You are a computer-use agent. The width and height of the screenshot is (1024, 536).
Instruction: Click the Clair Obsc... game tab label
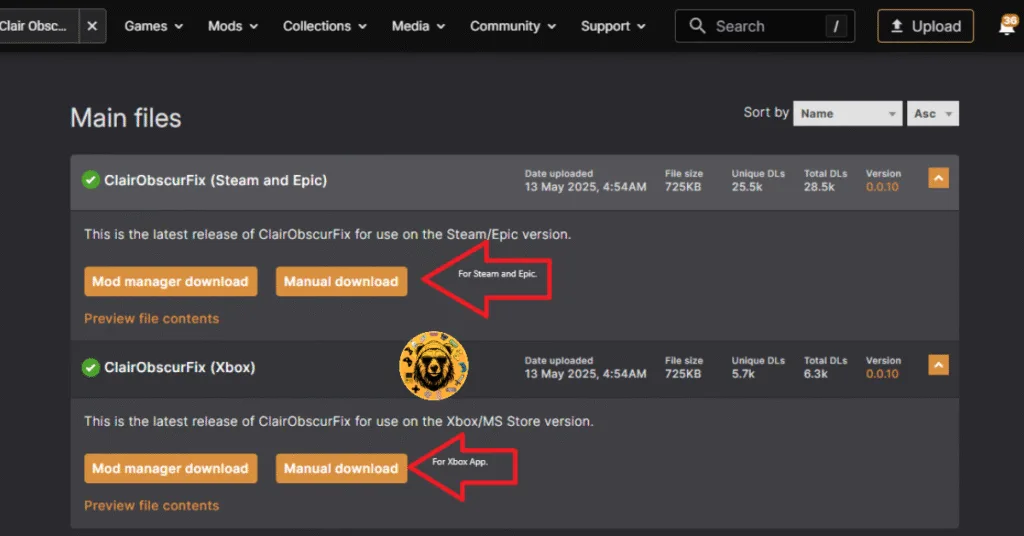click(34, 26)
